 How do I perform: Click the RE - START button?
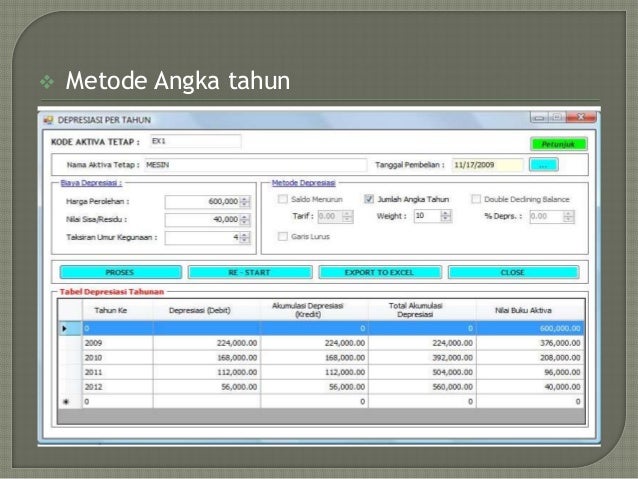pyautogui.click(x=250, y=272)
